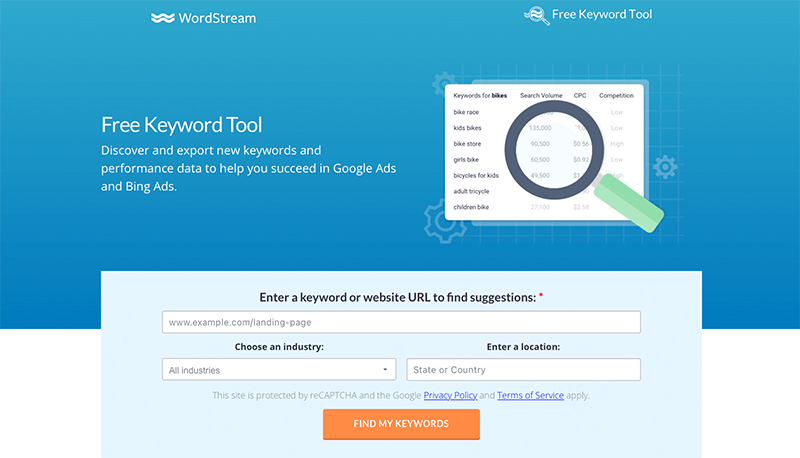Click the Free Keyword Tool header text
This screenshot has width=800, height=458.
tap(602, 14)
